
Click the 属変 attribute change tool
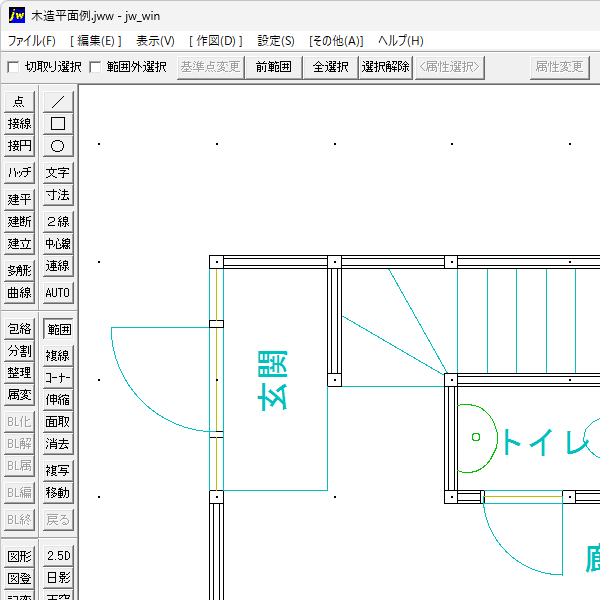point(19,395)
